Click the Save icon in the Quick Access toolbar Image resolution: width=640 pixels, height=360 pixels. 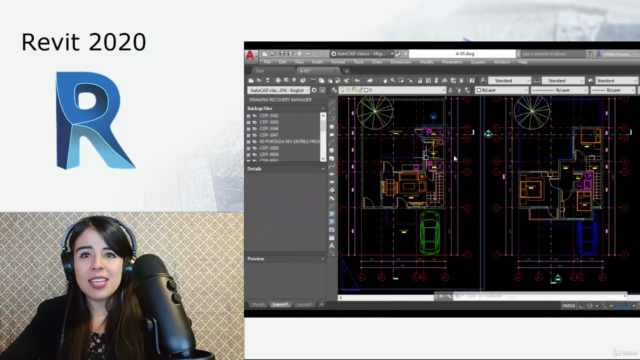tap(282, 54)
